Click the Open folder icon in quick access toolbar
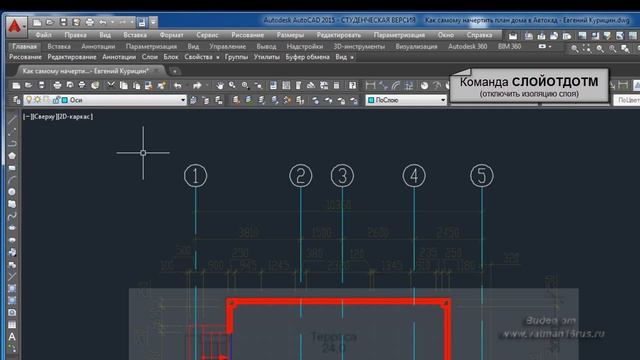 pos(50,22)
